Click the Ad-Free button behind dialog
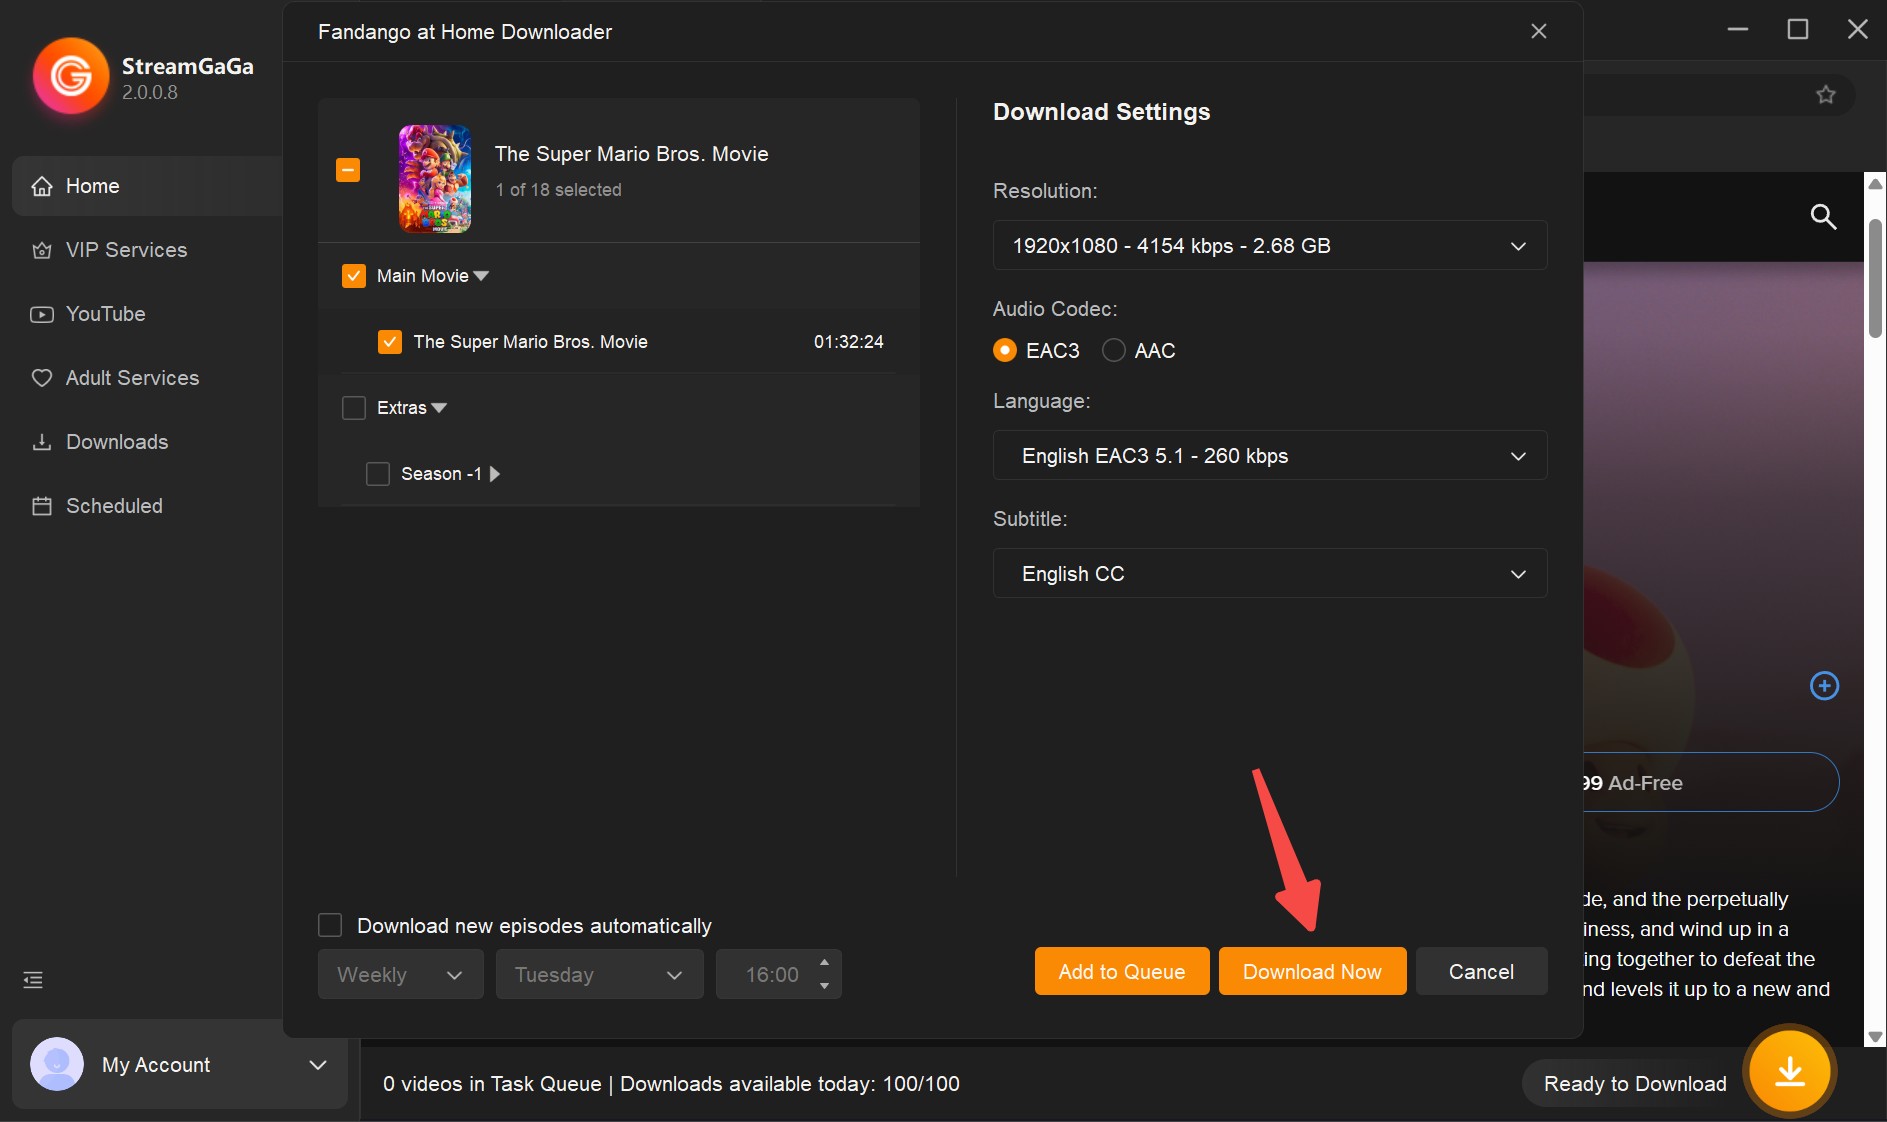 (1711, 783)
